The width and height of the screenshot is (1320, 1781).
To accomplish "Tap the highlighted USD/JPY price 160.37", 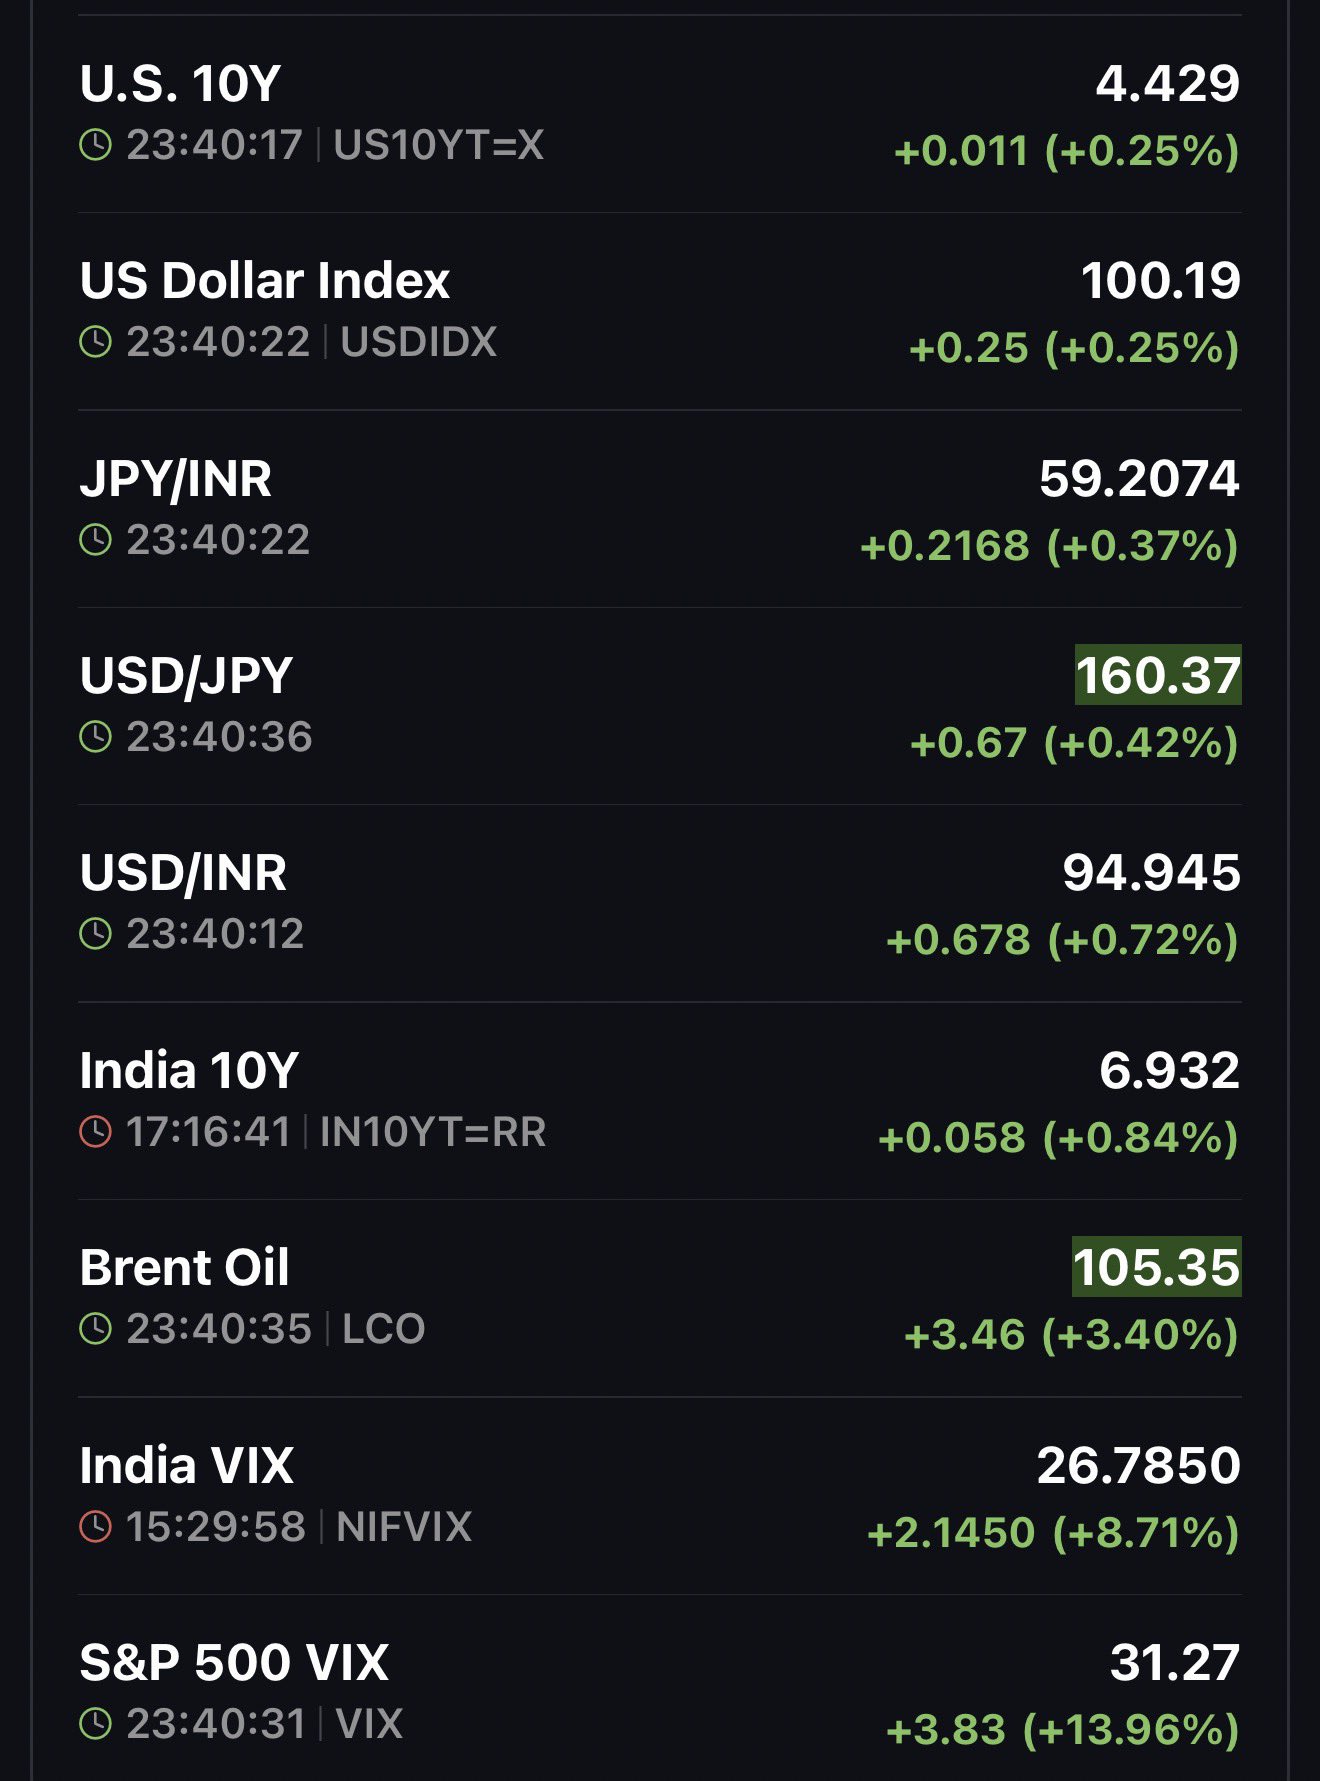I will tap(1157, 675).
